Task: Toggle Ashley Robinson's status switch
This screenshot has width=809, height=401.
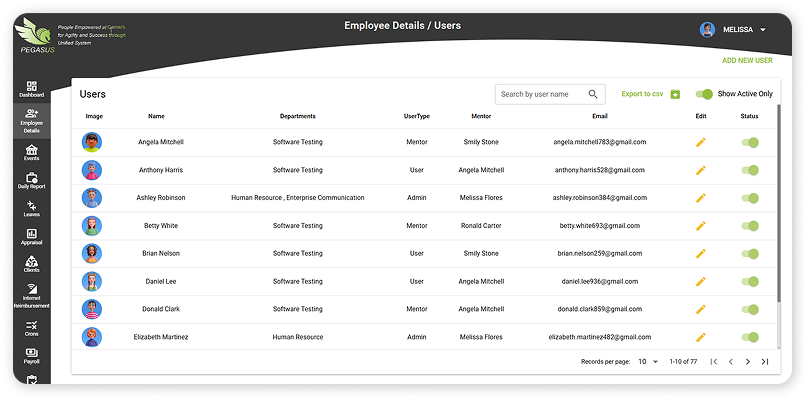Action: click(x=750, y=198)
